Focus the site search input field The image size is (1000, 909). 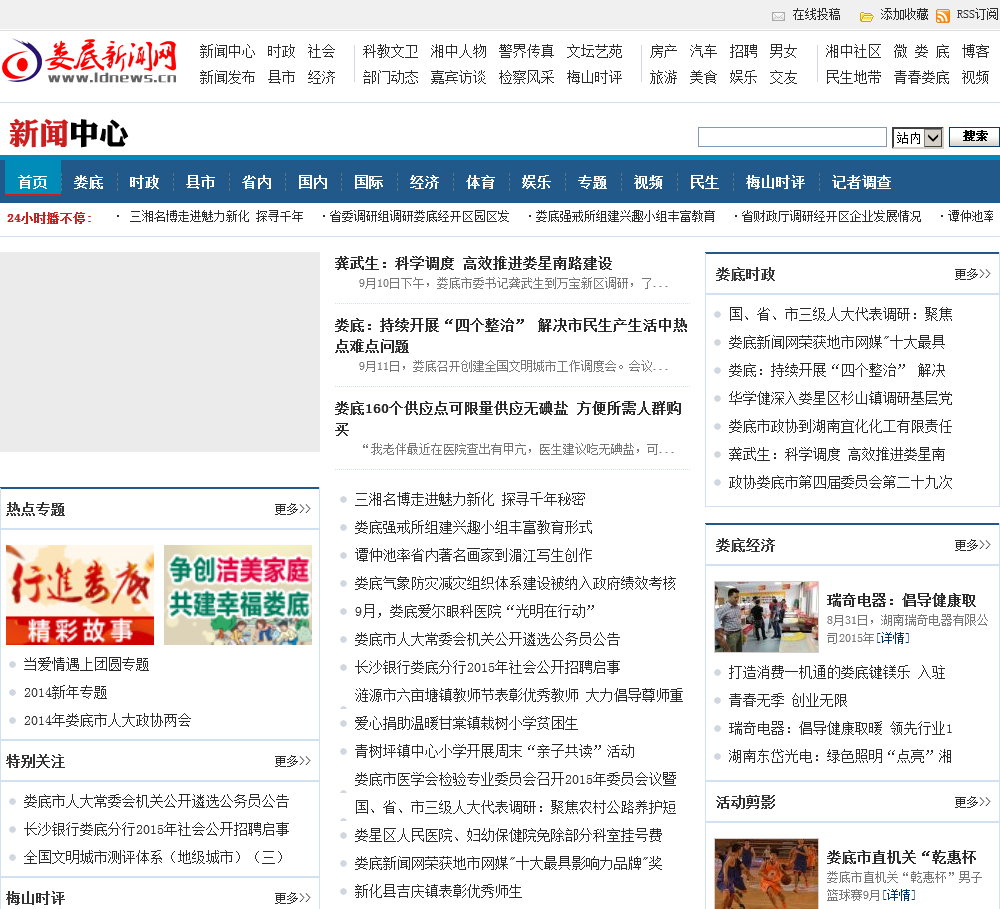coord(792,137)
